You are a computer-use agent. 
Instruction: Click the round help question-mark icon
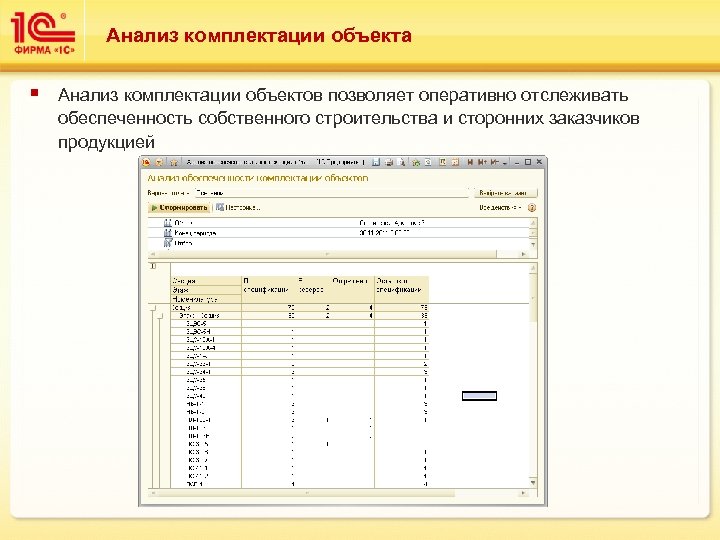532,208
